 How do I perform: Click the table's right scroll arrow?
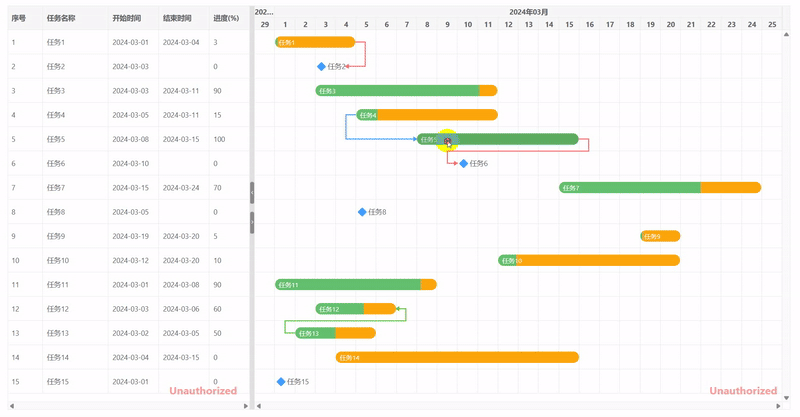coord(246,406)
